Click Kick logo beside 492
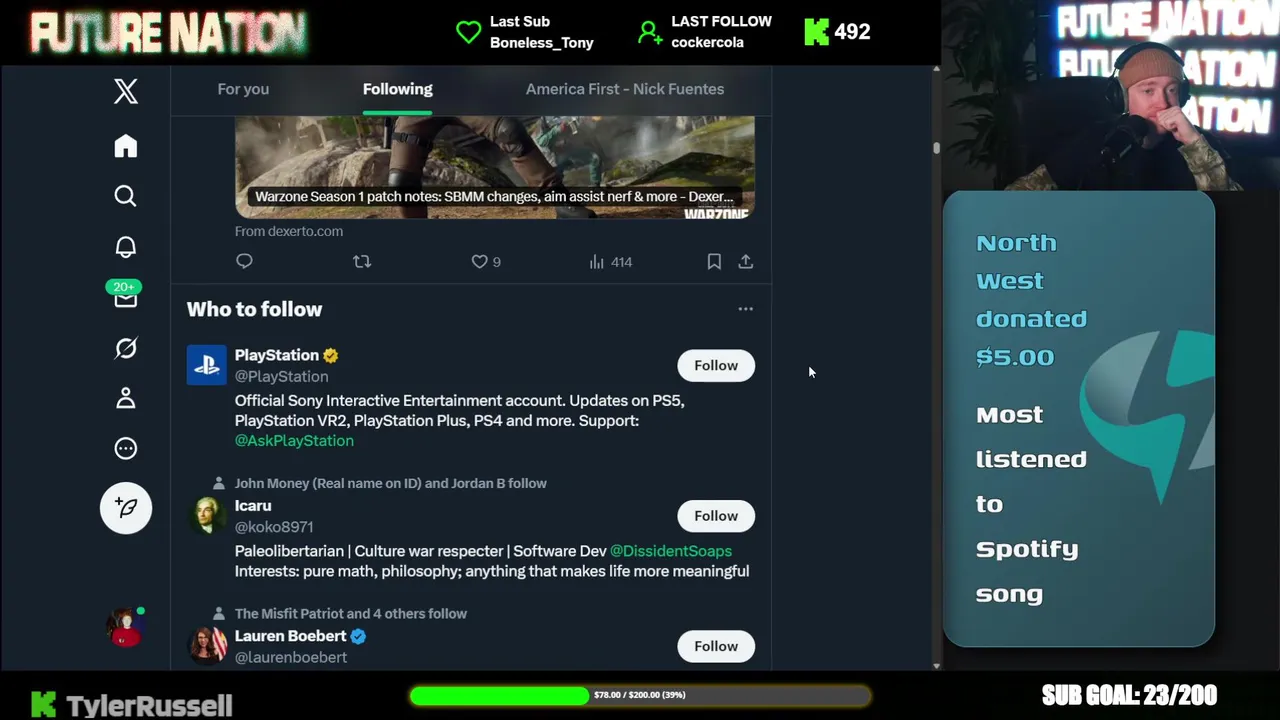The image size is (1280, 720). [816, 32]
